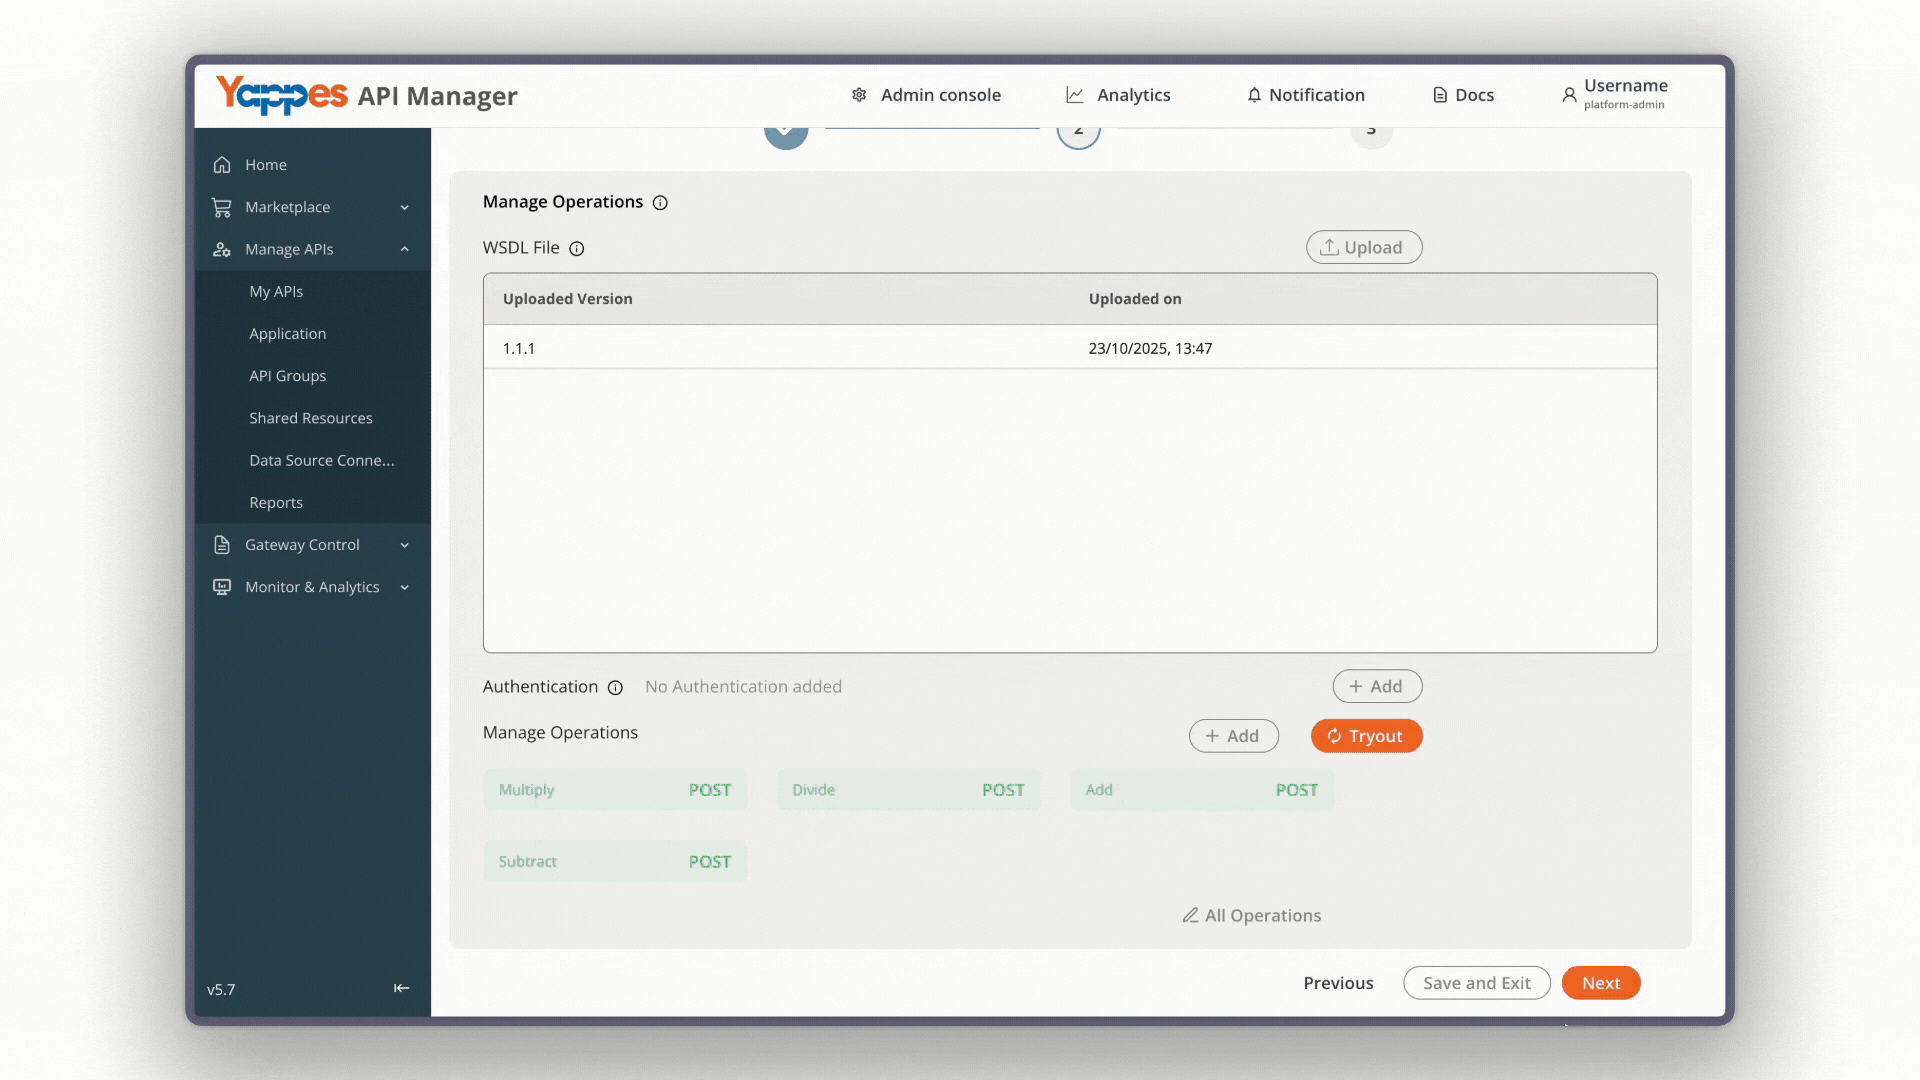Click the Upload WSDL button

(1364, 247)
